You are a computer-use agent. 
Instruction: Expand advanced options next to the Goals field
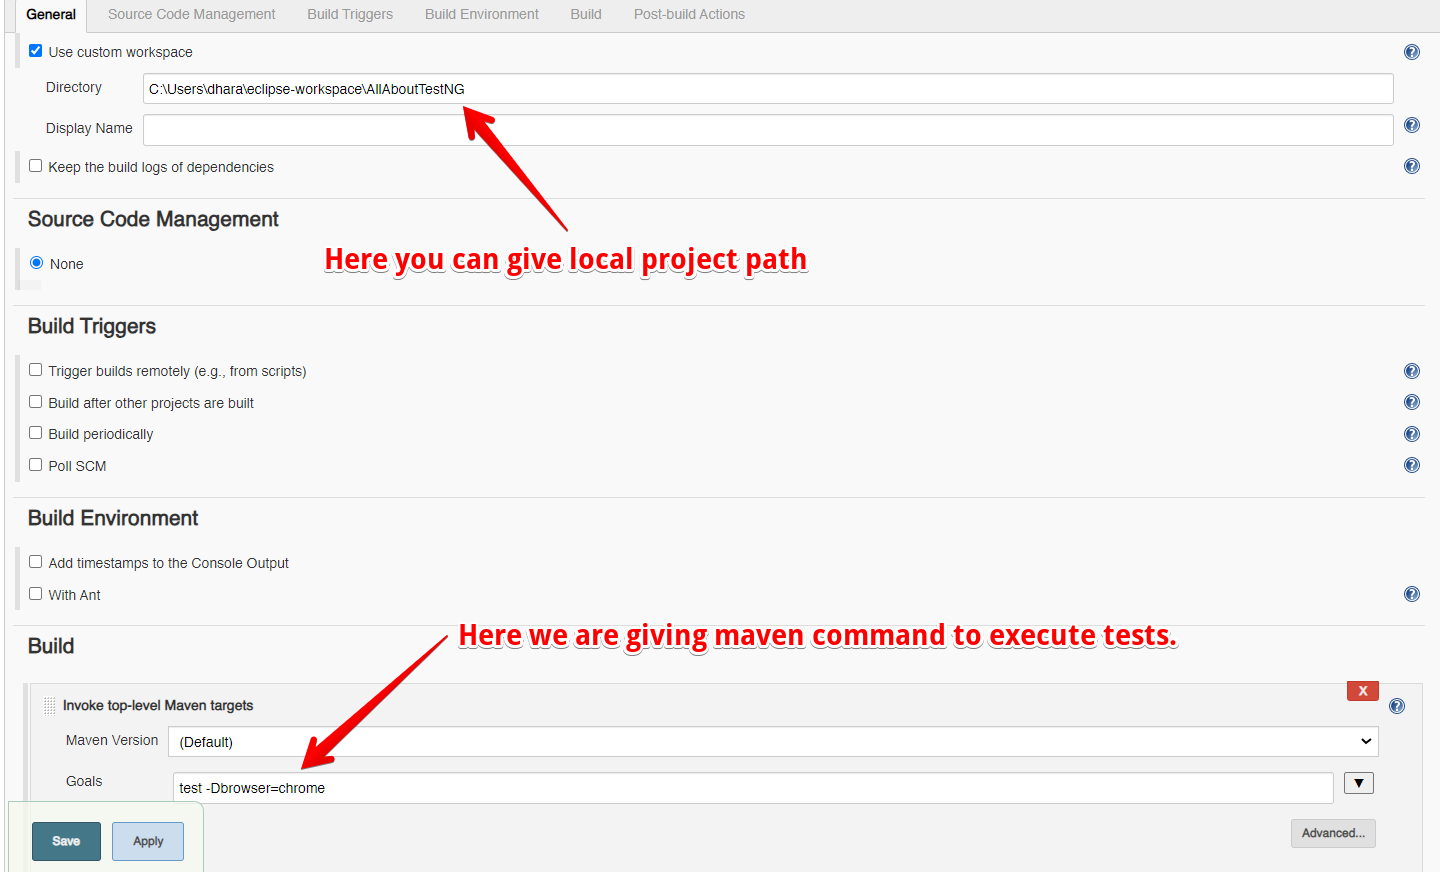[1358, 783]
